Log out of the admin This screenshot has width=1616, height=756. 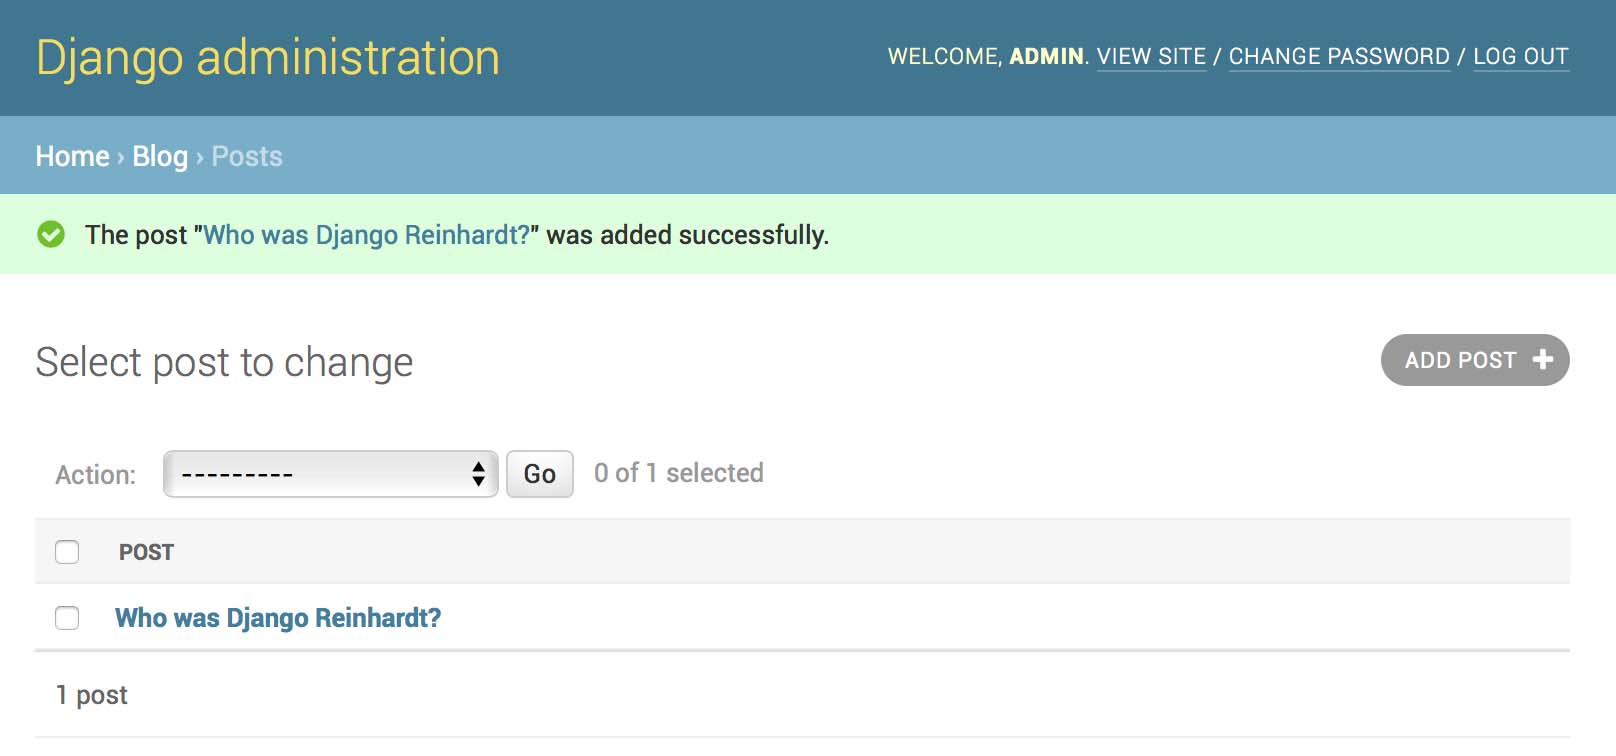click(1520, 56)
